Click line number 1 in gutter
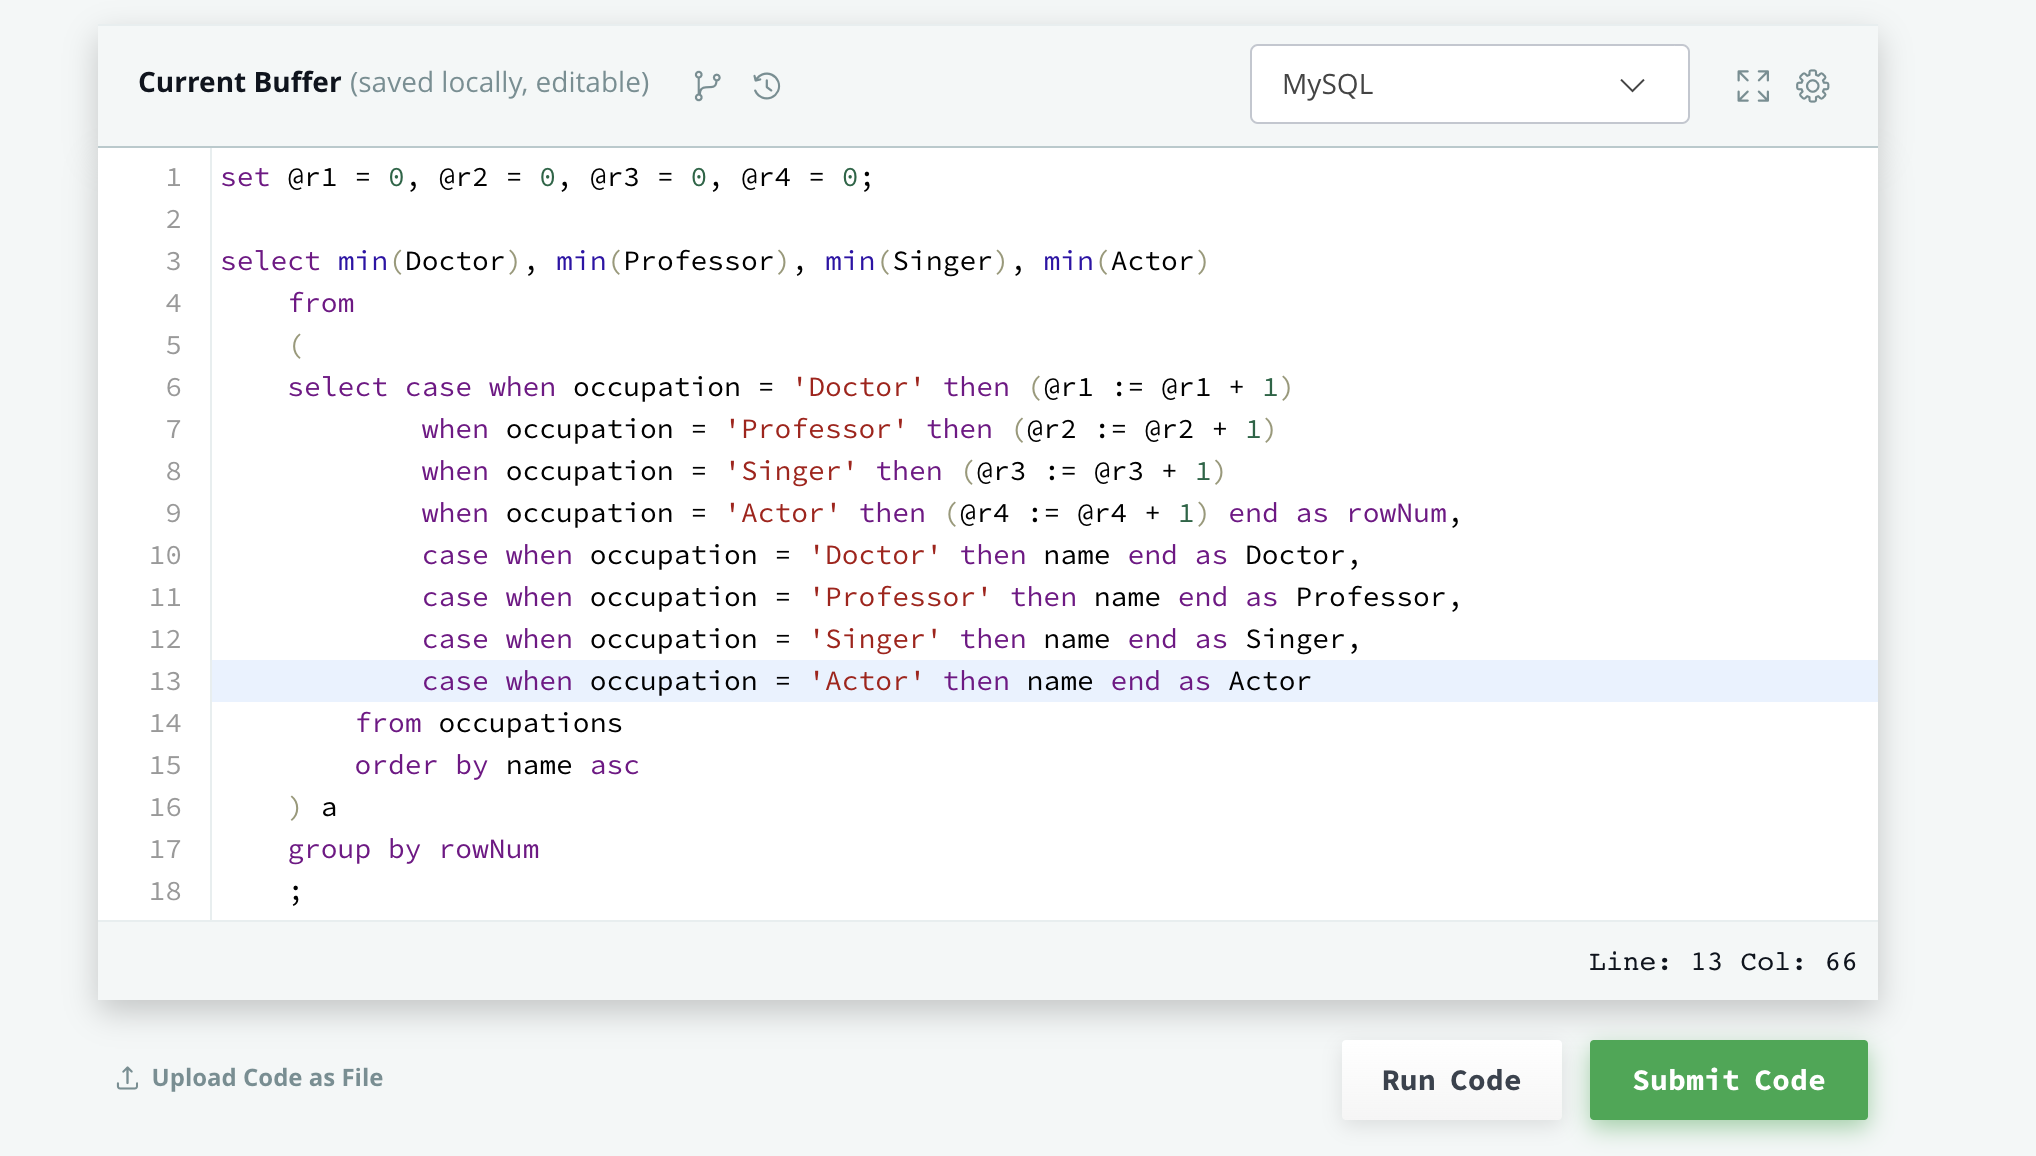Image resolution: width=2036 pixels, height=1156 pixels. click(x=173, y=177)
